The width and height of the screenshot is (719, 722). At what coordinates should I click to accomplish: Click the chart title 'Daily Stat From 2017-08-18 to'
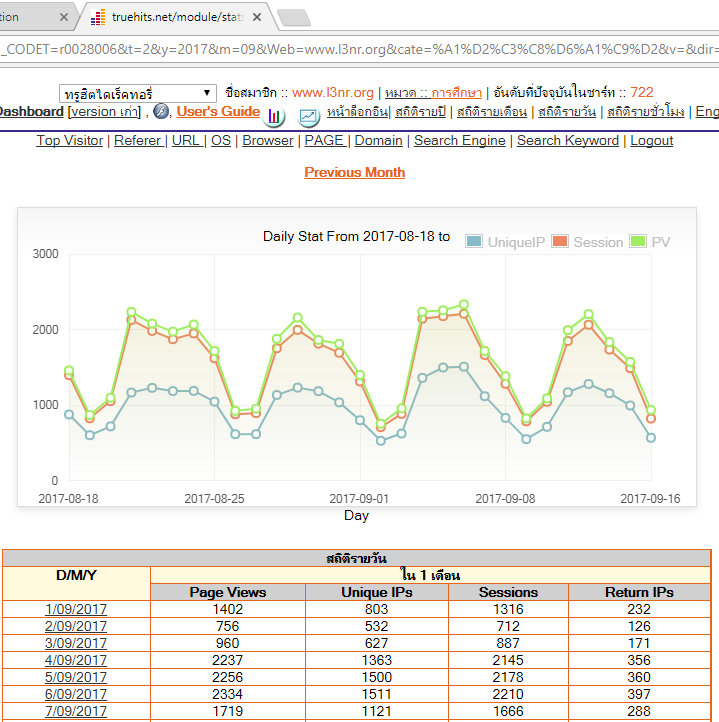click(x=356, y=236)
